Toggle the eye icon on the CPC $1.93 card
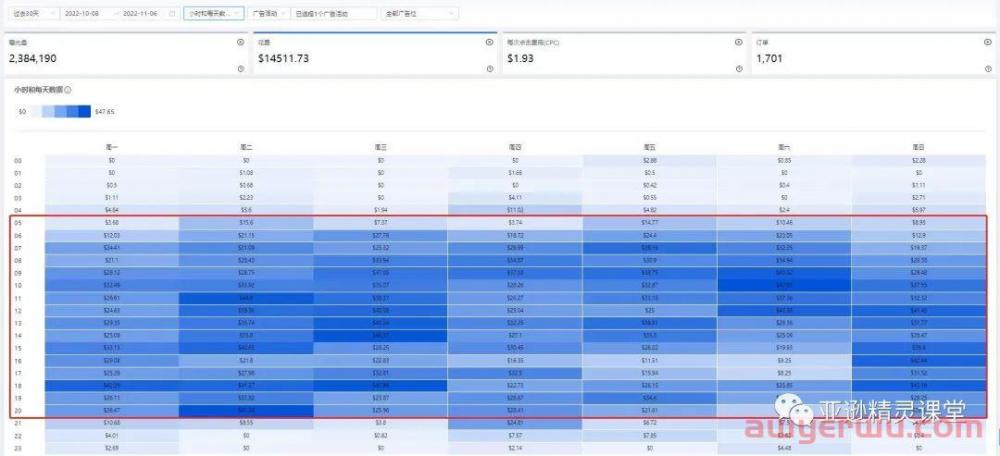The image size is (1000, 456). coord(739,42)
